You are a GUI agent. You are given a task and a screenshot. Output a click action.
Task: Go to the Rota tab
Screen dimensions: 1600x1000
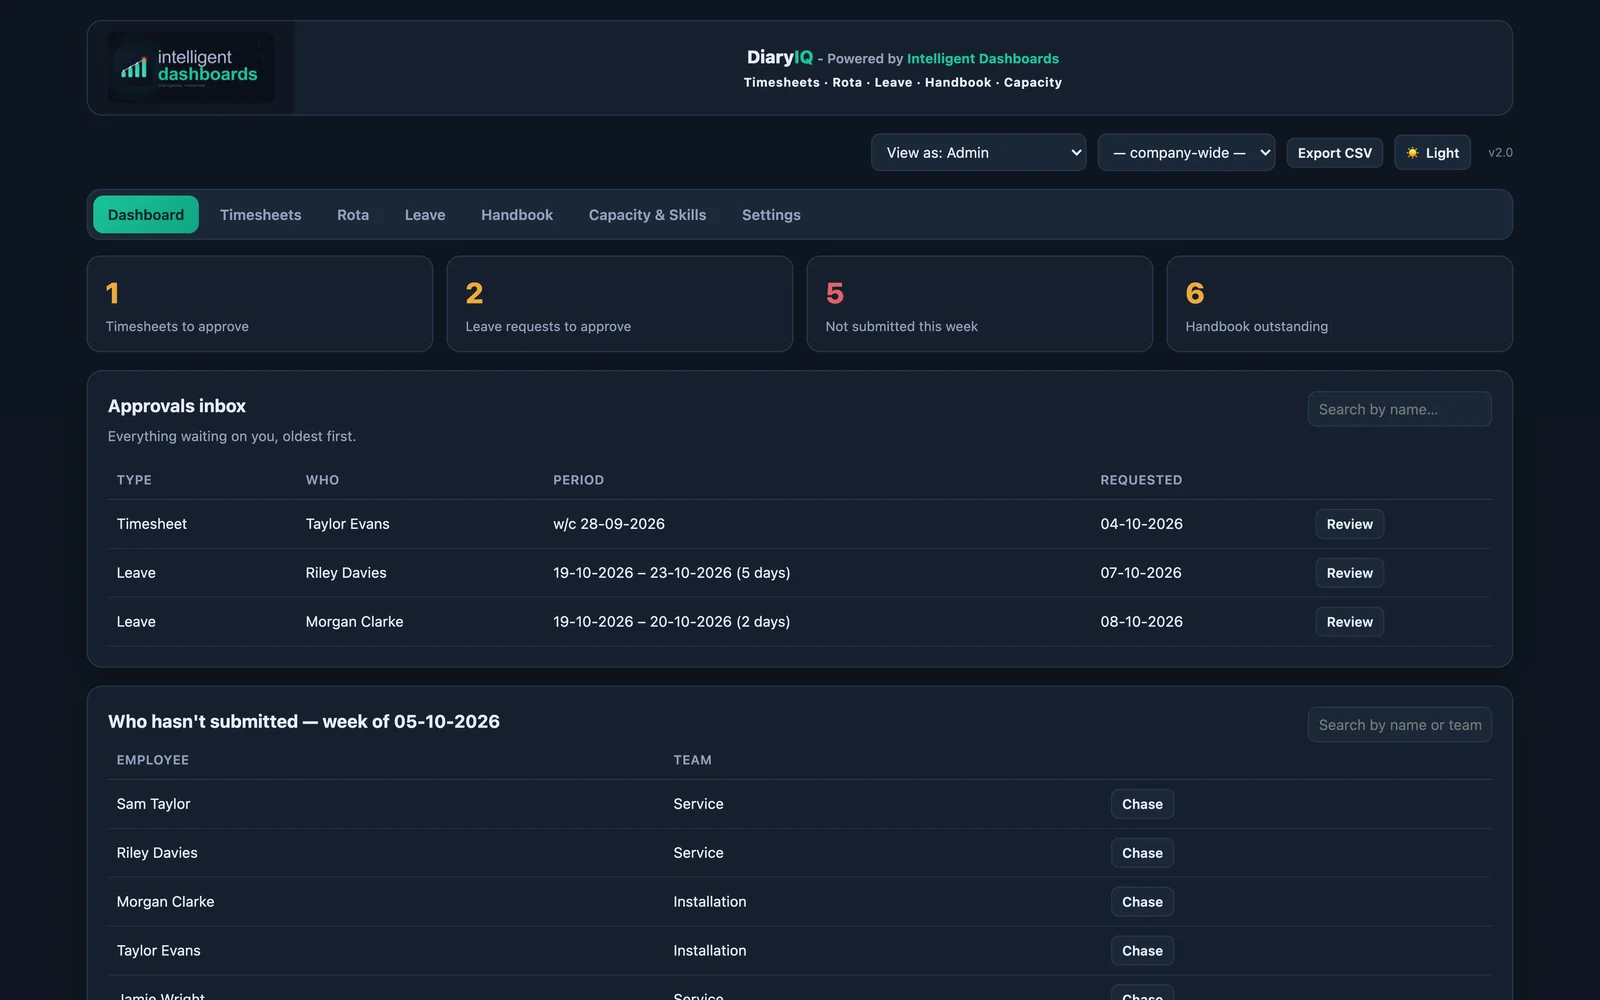tap(353, 215)
